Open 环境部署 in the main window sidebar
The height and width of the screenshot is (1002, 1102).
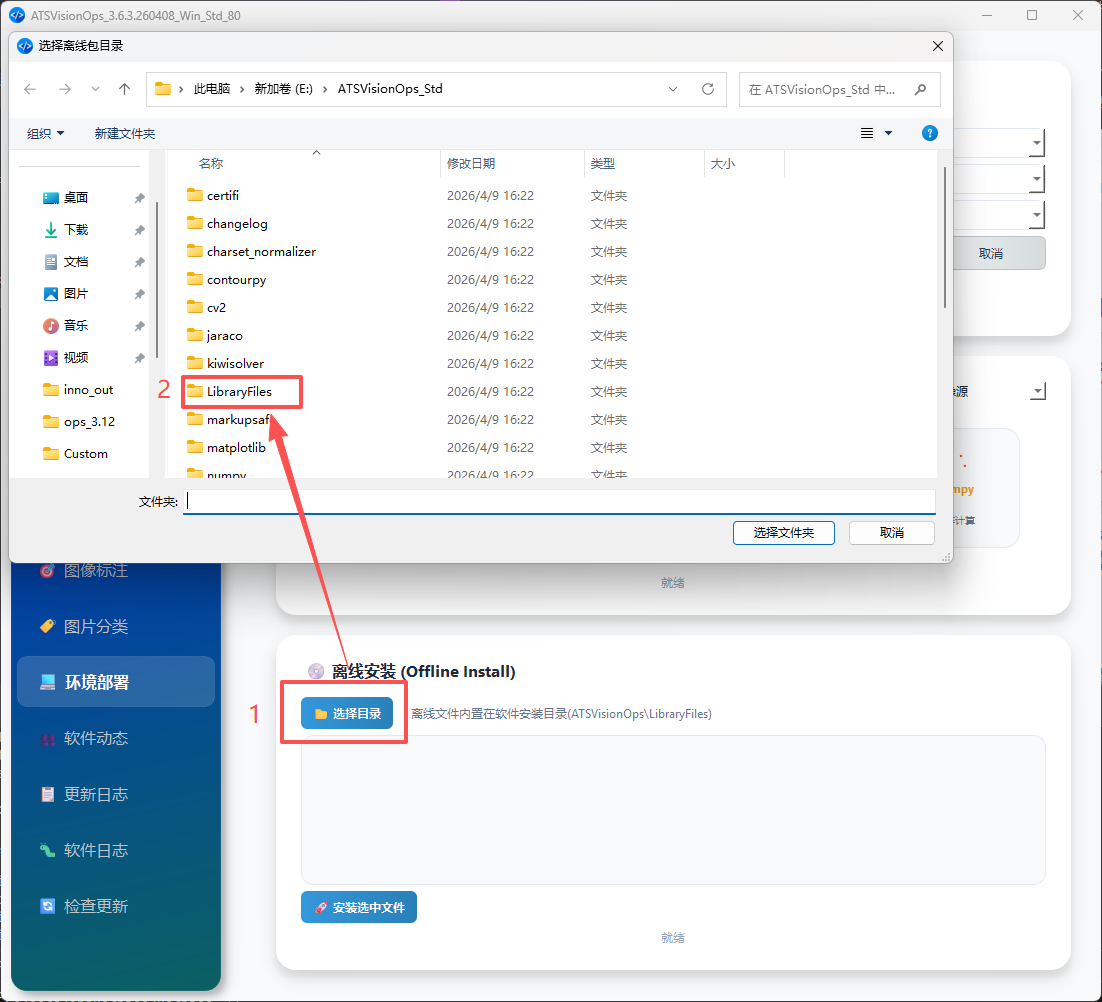coord(116,682)
